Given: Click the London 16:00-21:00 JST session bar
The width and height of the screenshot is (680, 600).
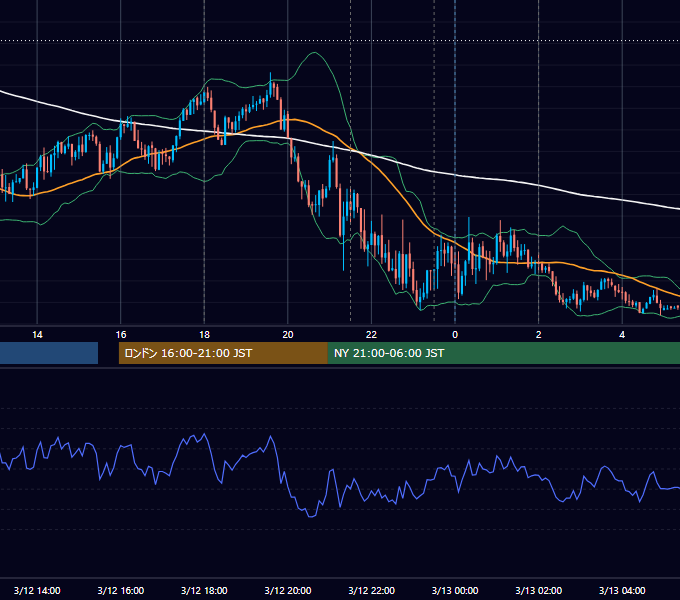Looking at the screenshot, I should pyautogui.click(x=223, y=353).
